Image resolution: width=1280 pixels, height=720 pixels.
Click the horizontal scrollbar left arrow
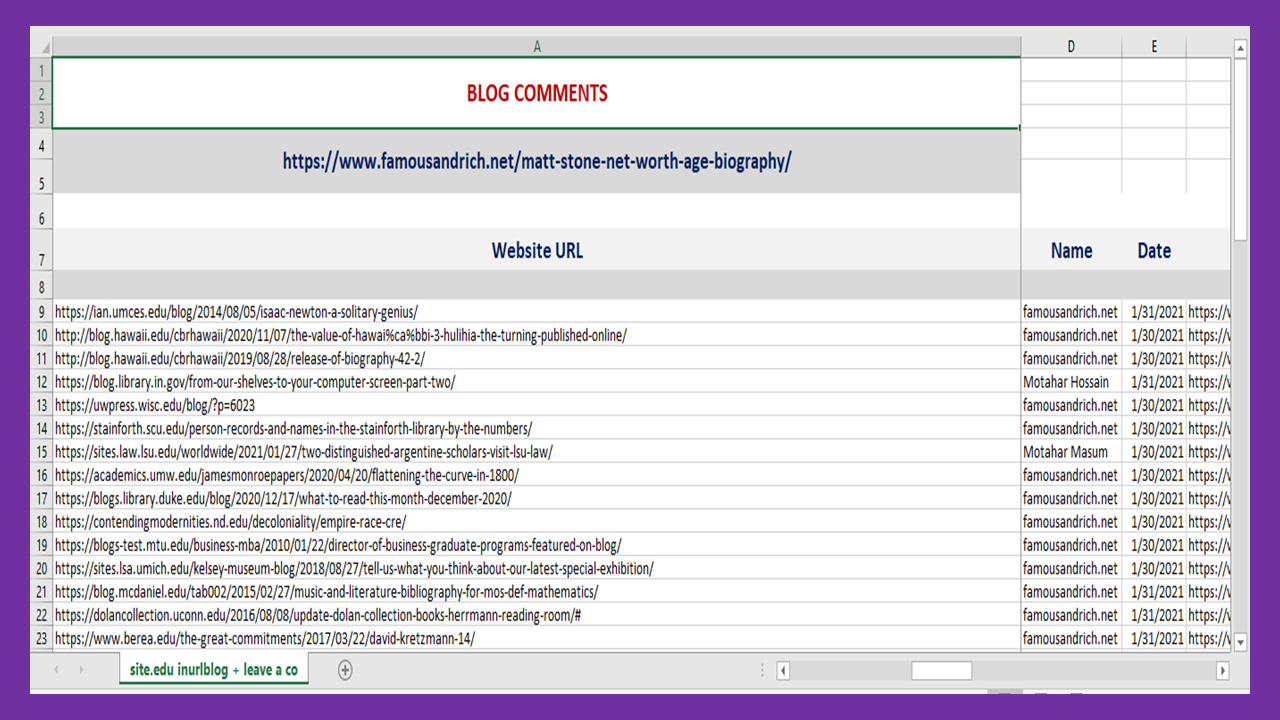(x=782, y=670)
